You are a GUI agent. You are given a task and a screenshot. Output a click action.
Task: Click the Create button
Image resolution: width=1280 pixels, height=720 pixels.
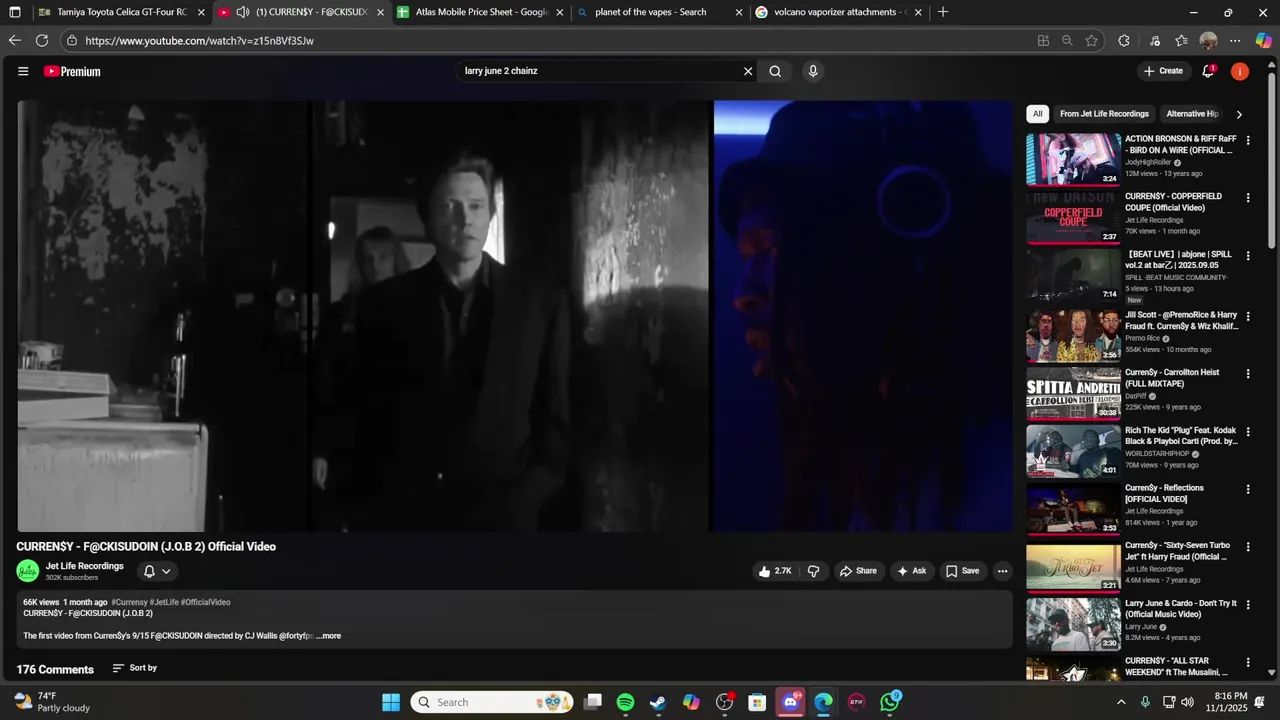coord(1164,71)
